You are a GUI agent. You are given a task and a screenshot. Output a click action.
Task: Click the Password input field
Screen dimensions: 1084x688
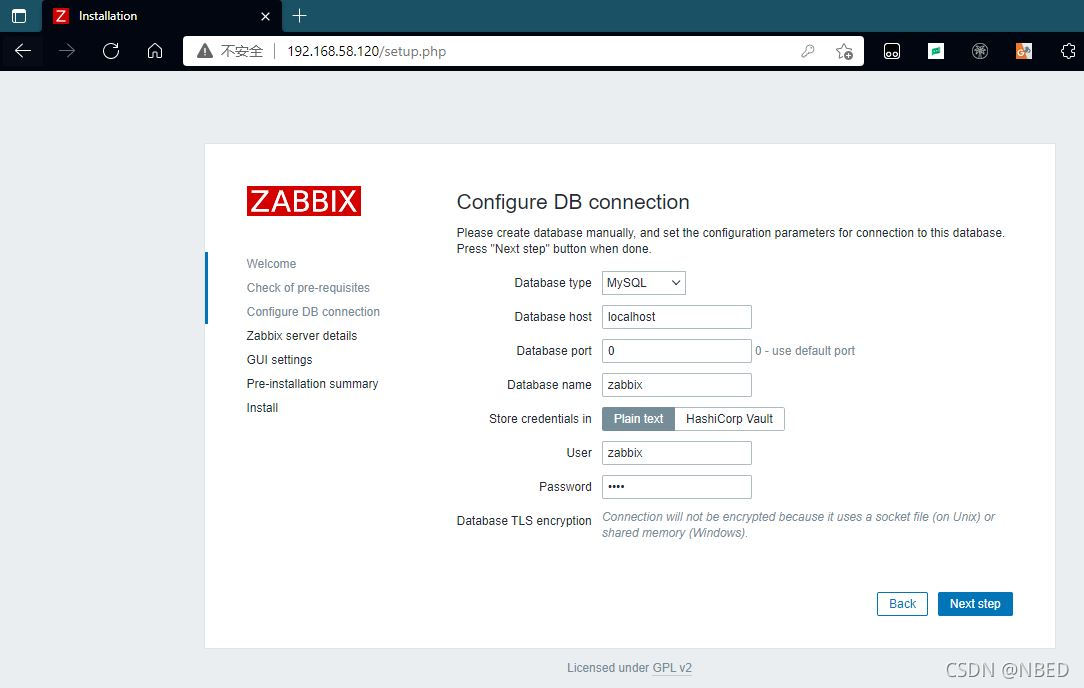coord(677,486)
